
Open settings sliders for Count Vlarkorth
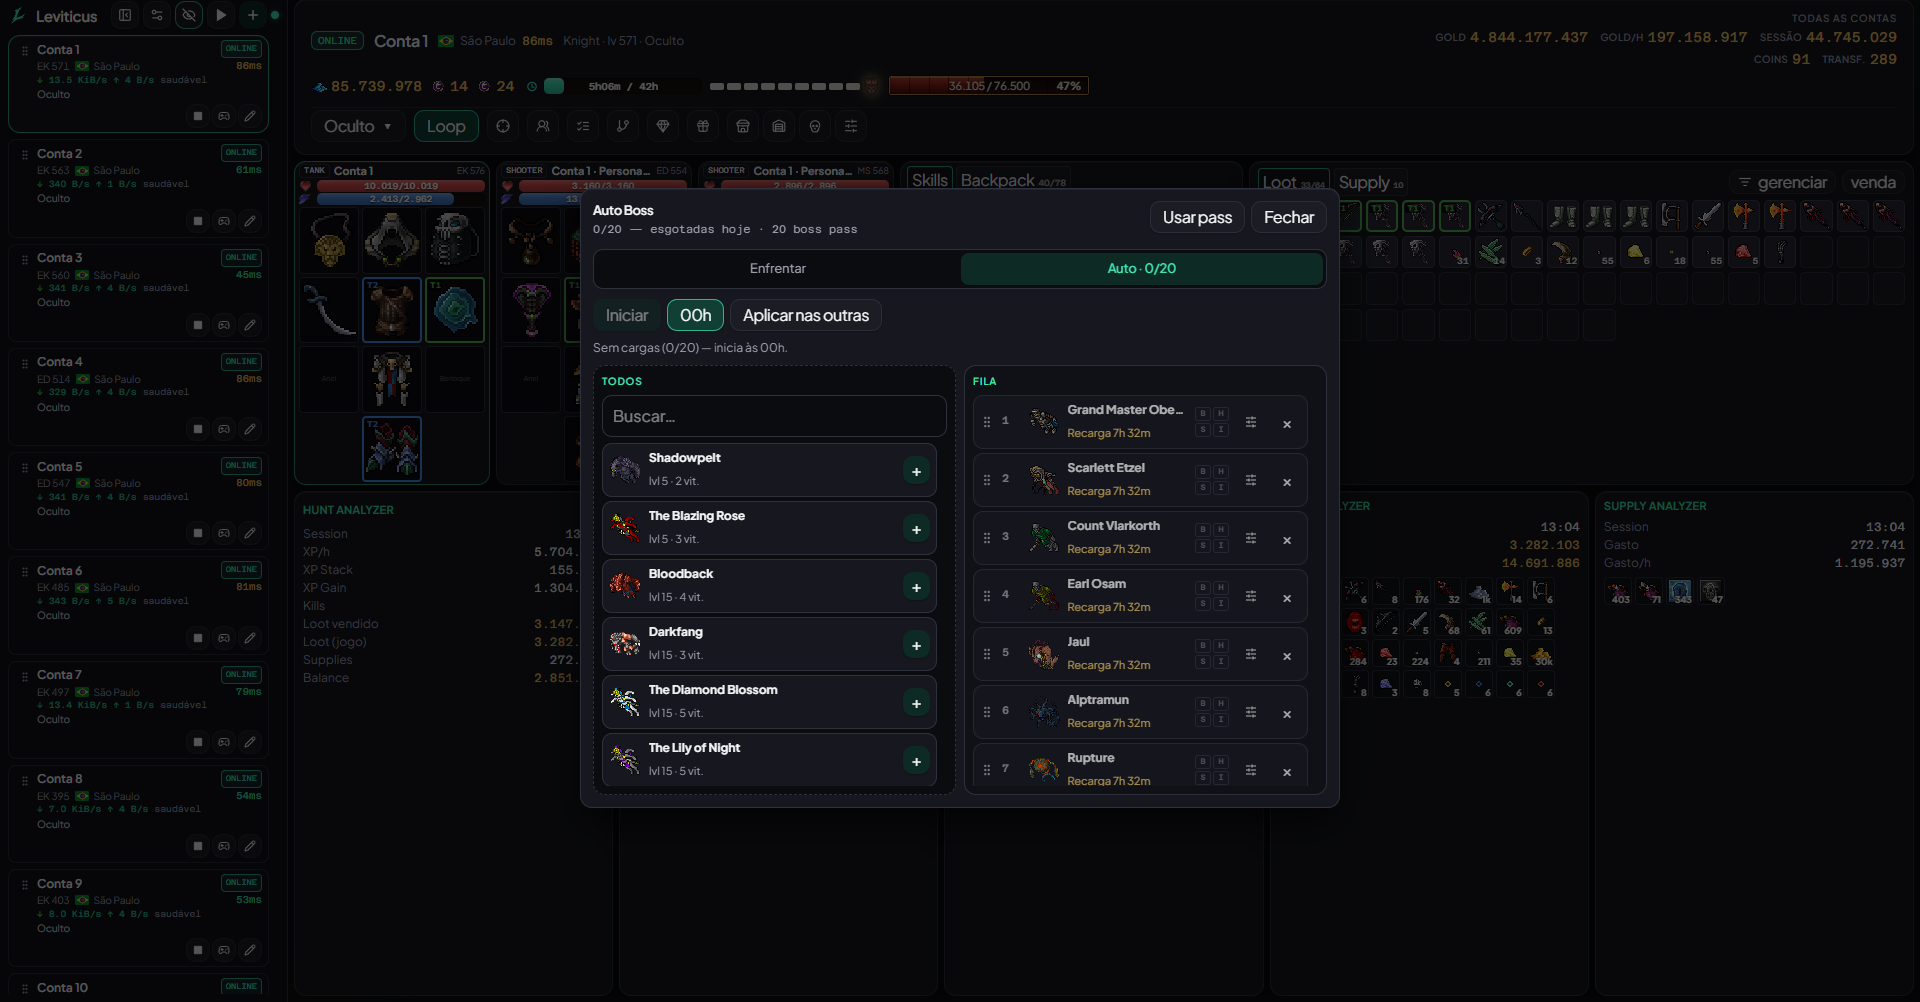(x=1251, y=538)
